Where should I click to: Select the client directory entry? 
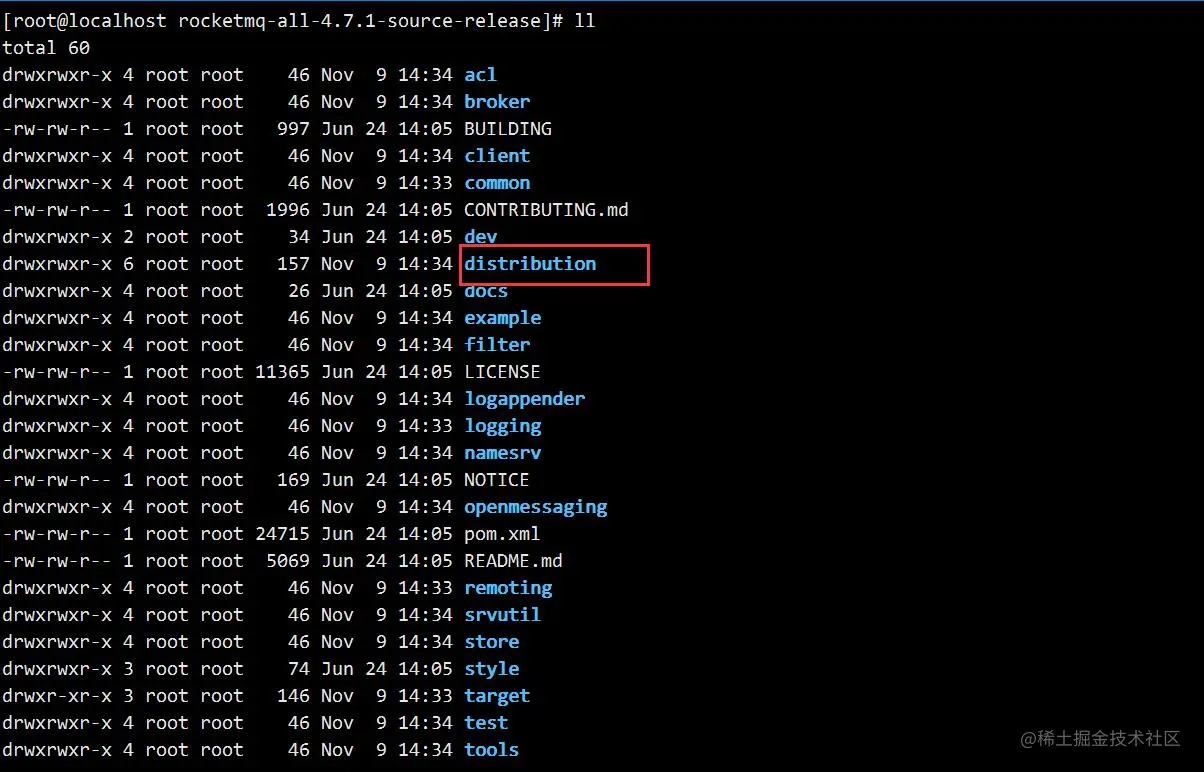tap(497, 156)
